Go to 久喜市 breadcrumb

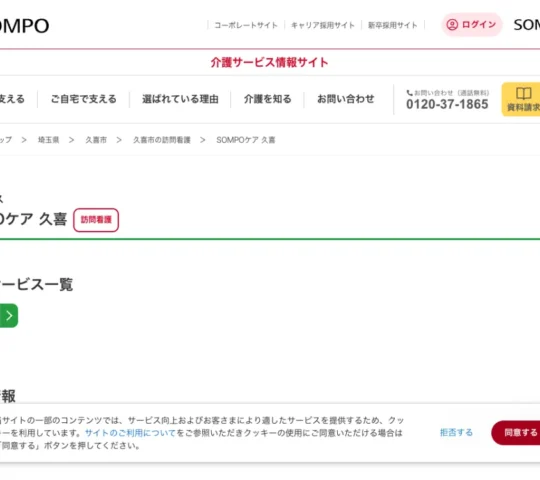tap(96, 140)
